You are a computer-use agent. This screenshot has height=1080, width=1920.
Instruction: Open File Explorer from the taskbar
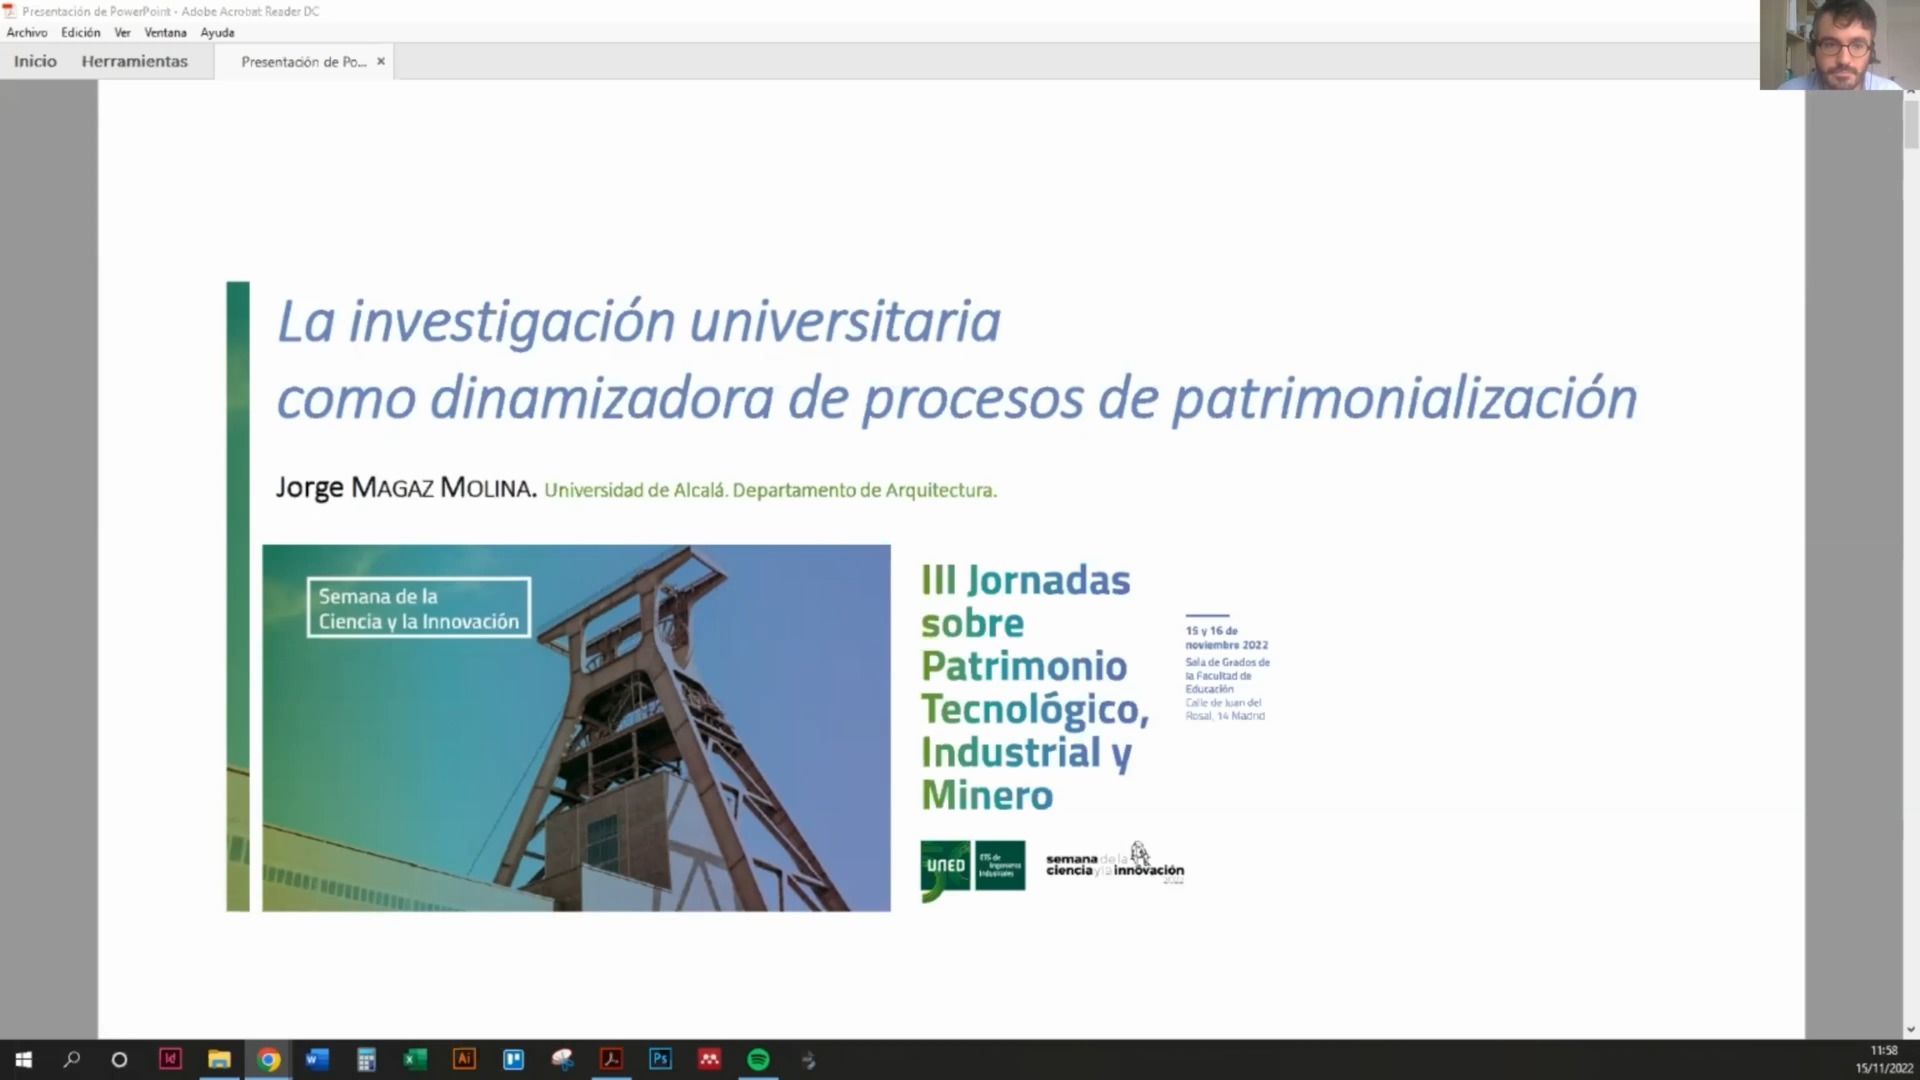pos(219,1059)
